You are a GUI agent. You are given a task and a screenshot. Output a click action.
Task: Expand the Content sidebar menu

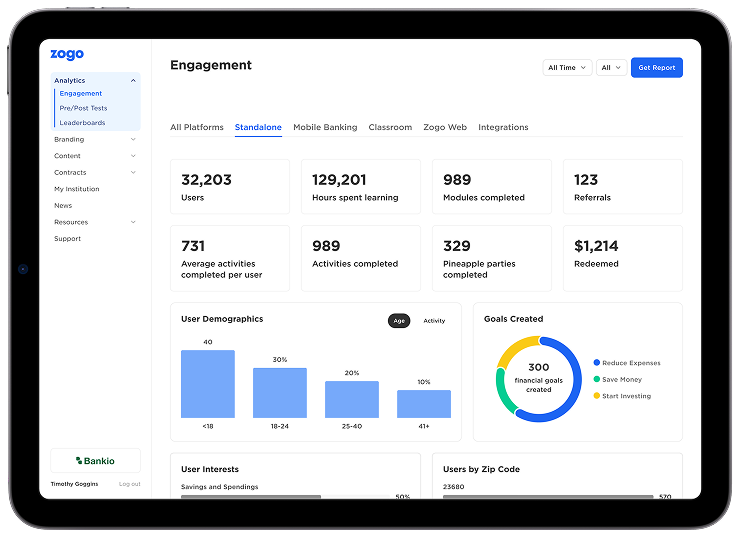click(x=133, y=156)
